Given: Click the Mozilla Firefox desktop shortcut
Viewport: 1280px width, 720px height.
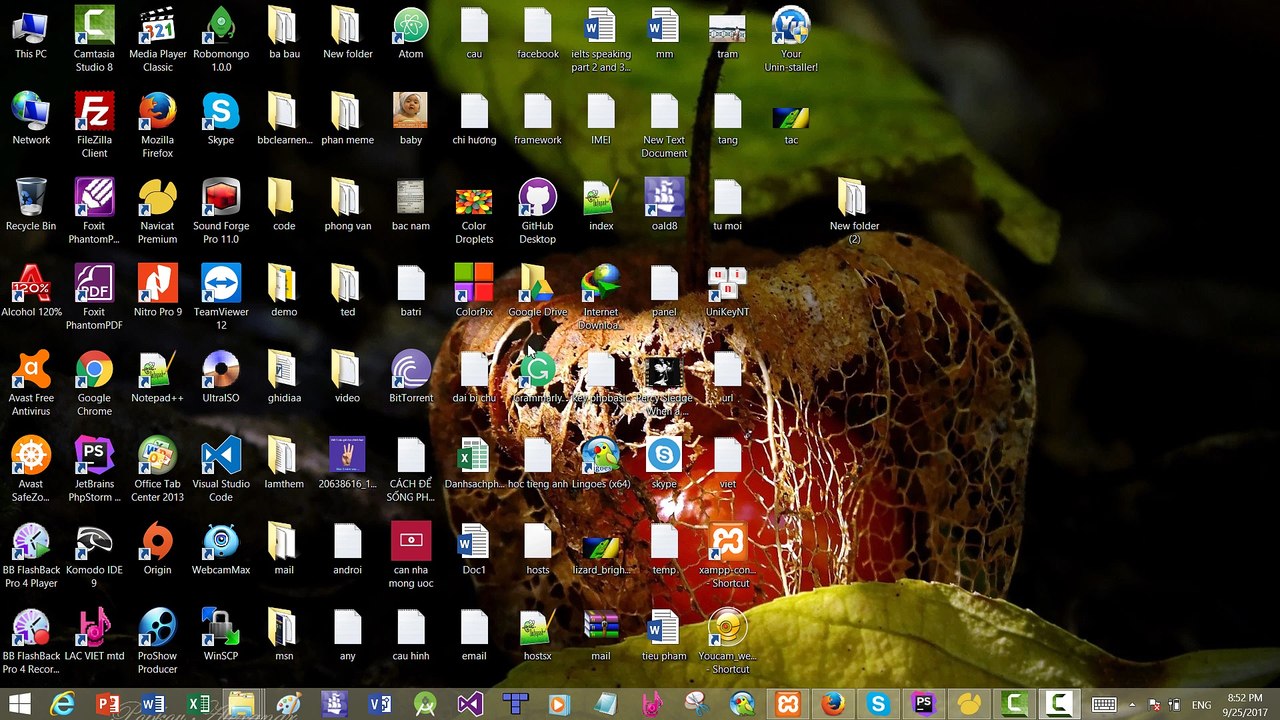Looking at the screenshot, I should 158,125.
